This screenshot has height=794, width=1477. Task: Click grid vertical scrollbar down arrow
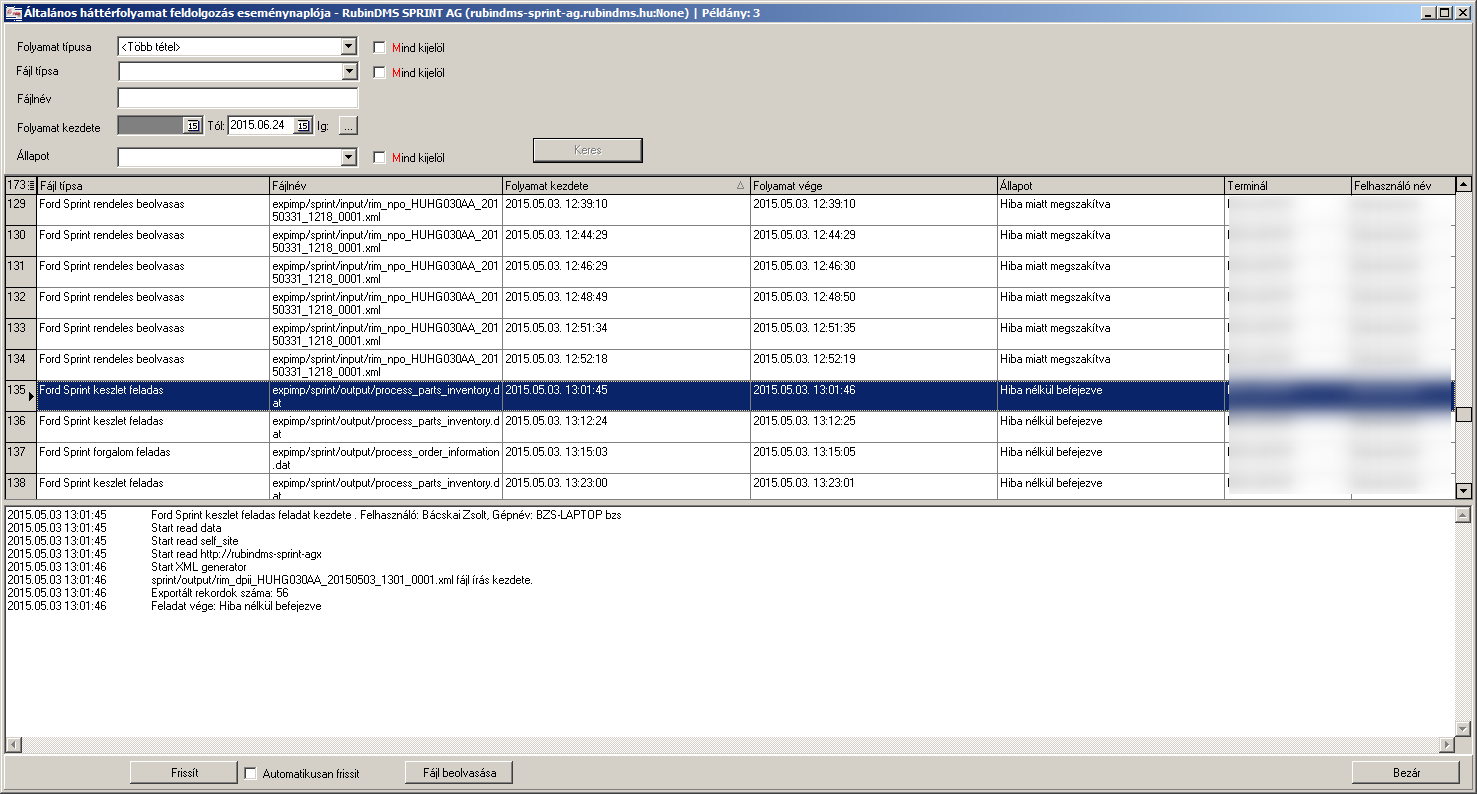click(1463, 491)
